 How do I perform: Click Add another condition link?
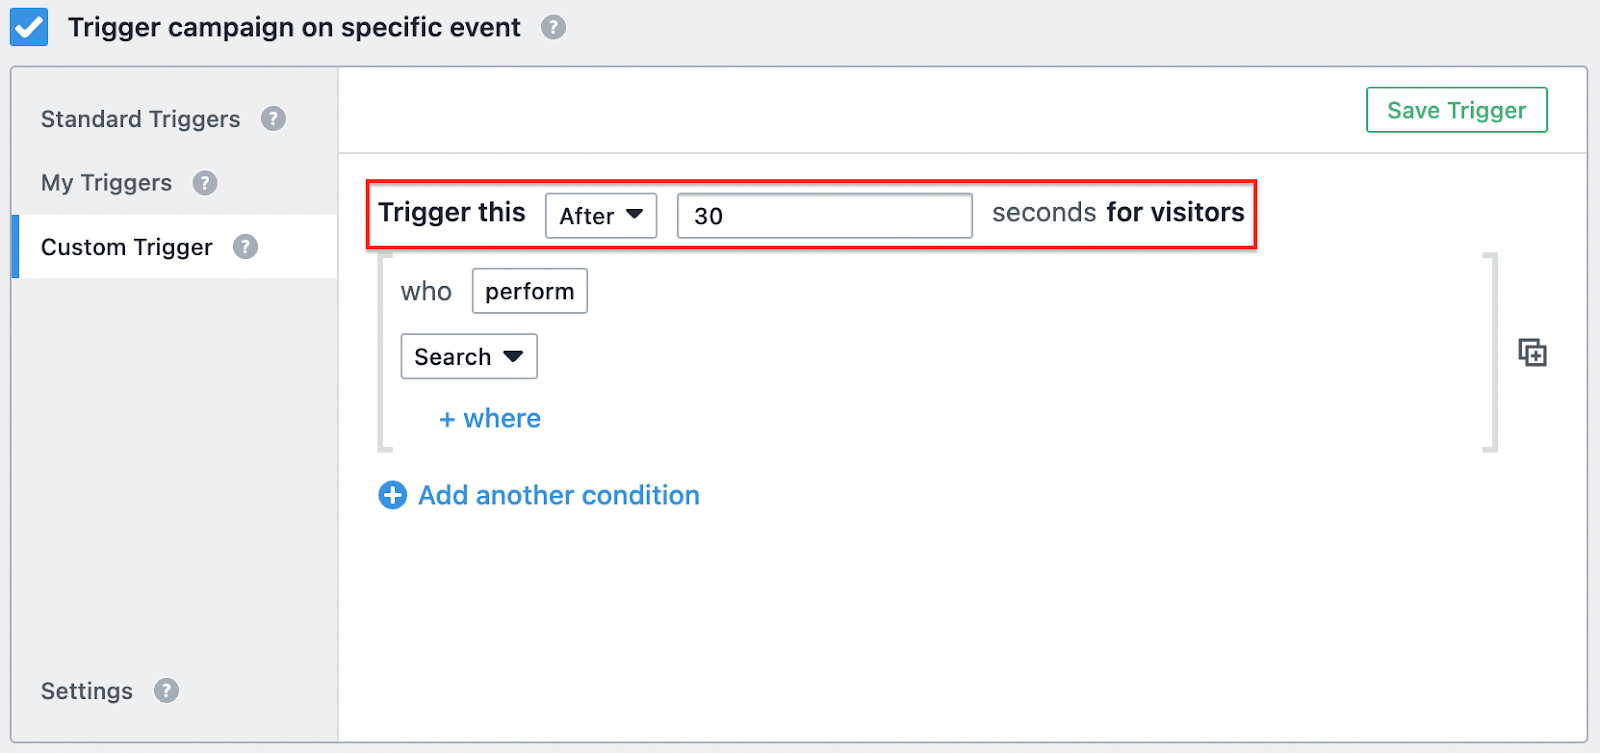(x=558, y=495)
